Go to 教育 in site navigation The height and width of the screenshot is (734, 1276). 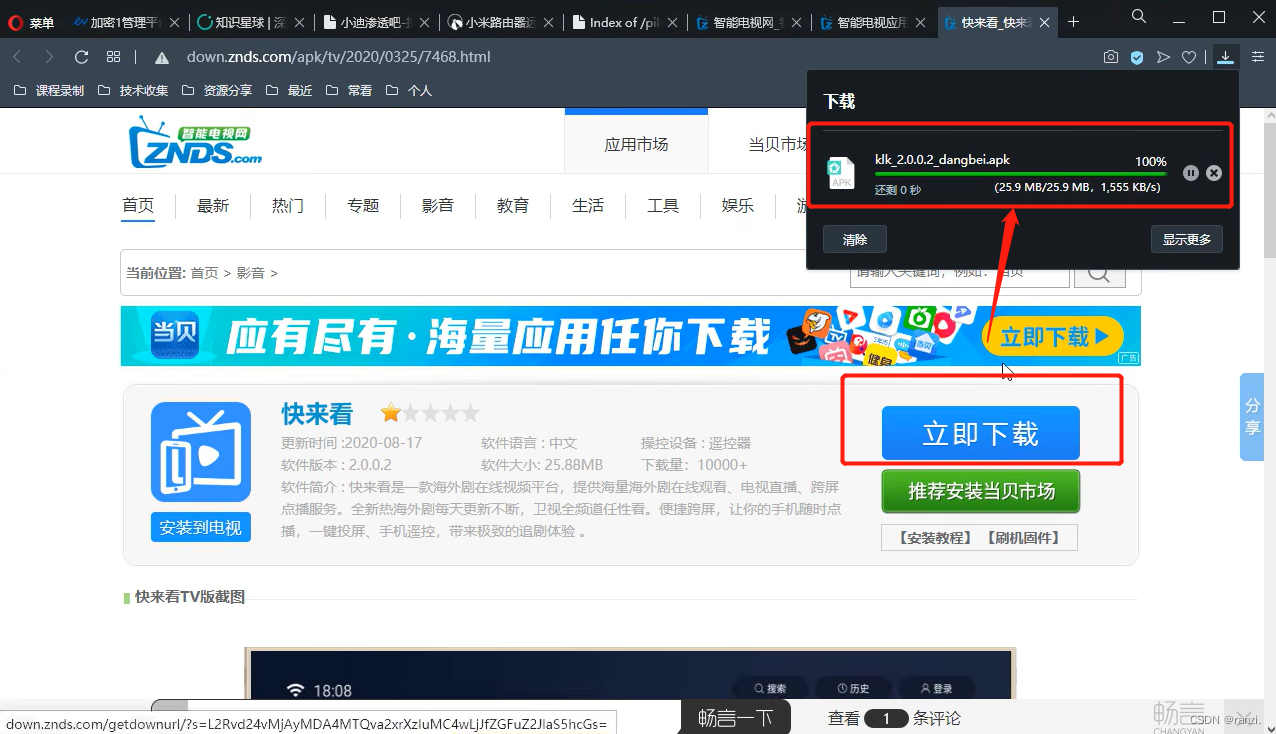(513, 205)
